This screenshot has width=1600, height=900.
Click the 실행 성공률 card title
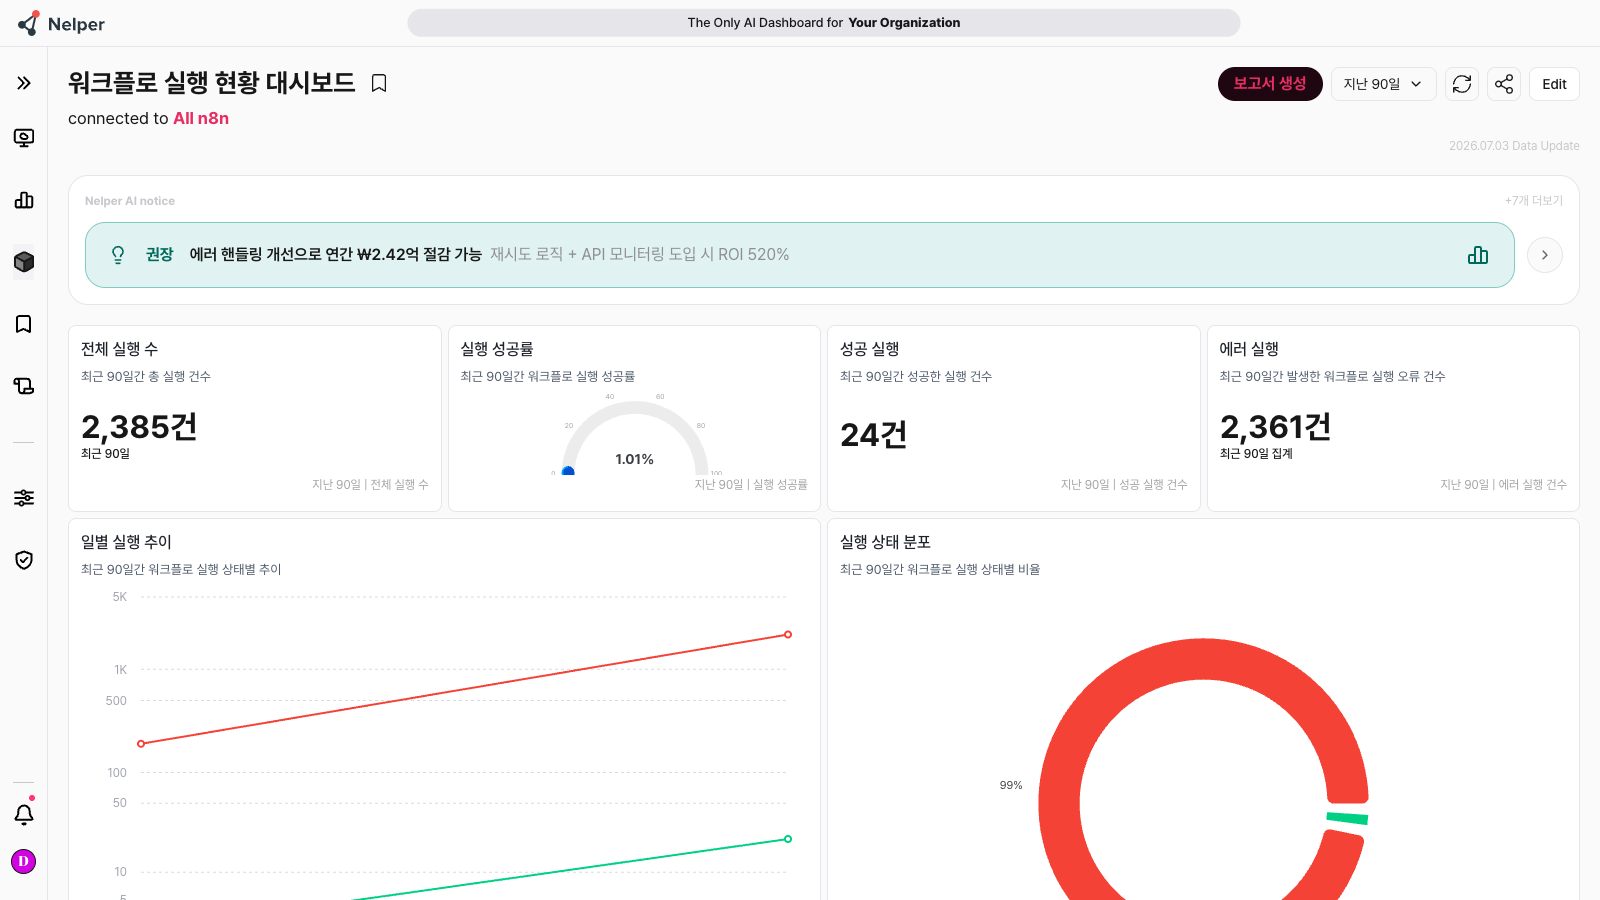pos(497,349)
